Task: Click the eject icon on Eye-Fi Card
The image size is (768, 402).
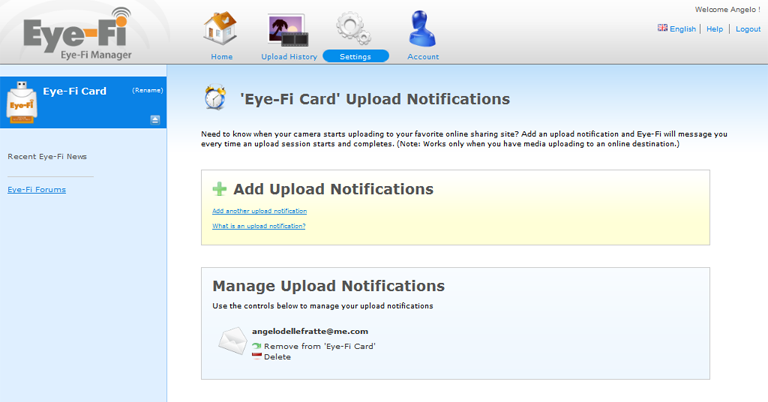Action: click(155, 119)
